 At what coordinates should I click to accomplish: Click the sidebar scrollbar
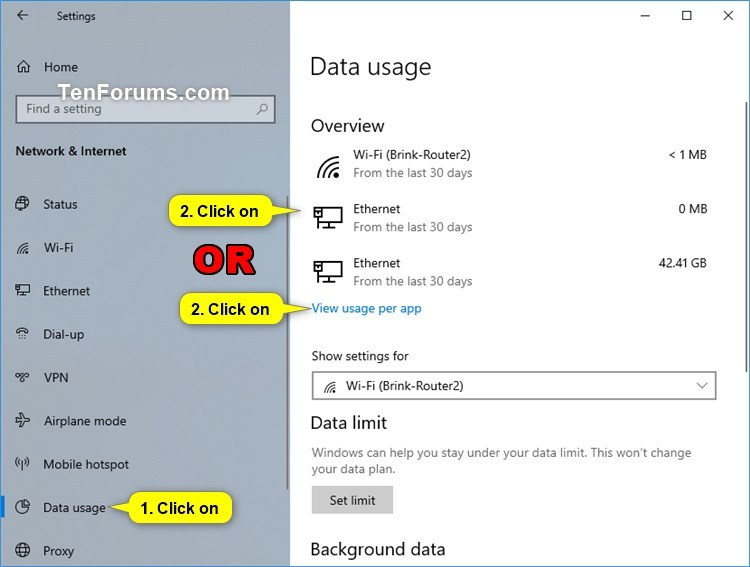click(287, 342)
